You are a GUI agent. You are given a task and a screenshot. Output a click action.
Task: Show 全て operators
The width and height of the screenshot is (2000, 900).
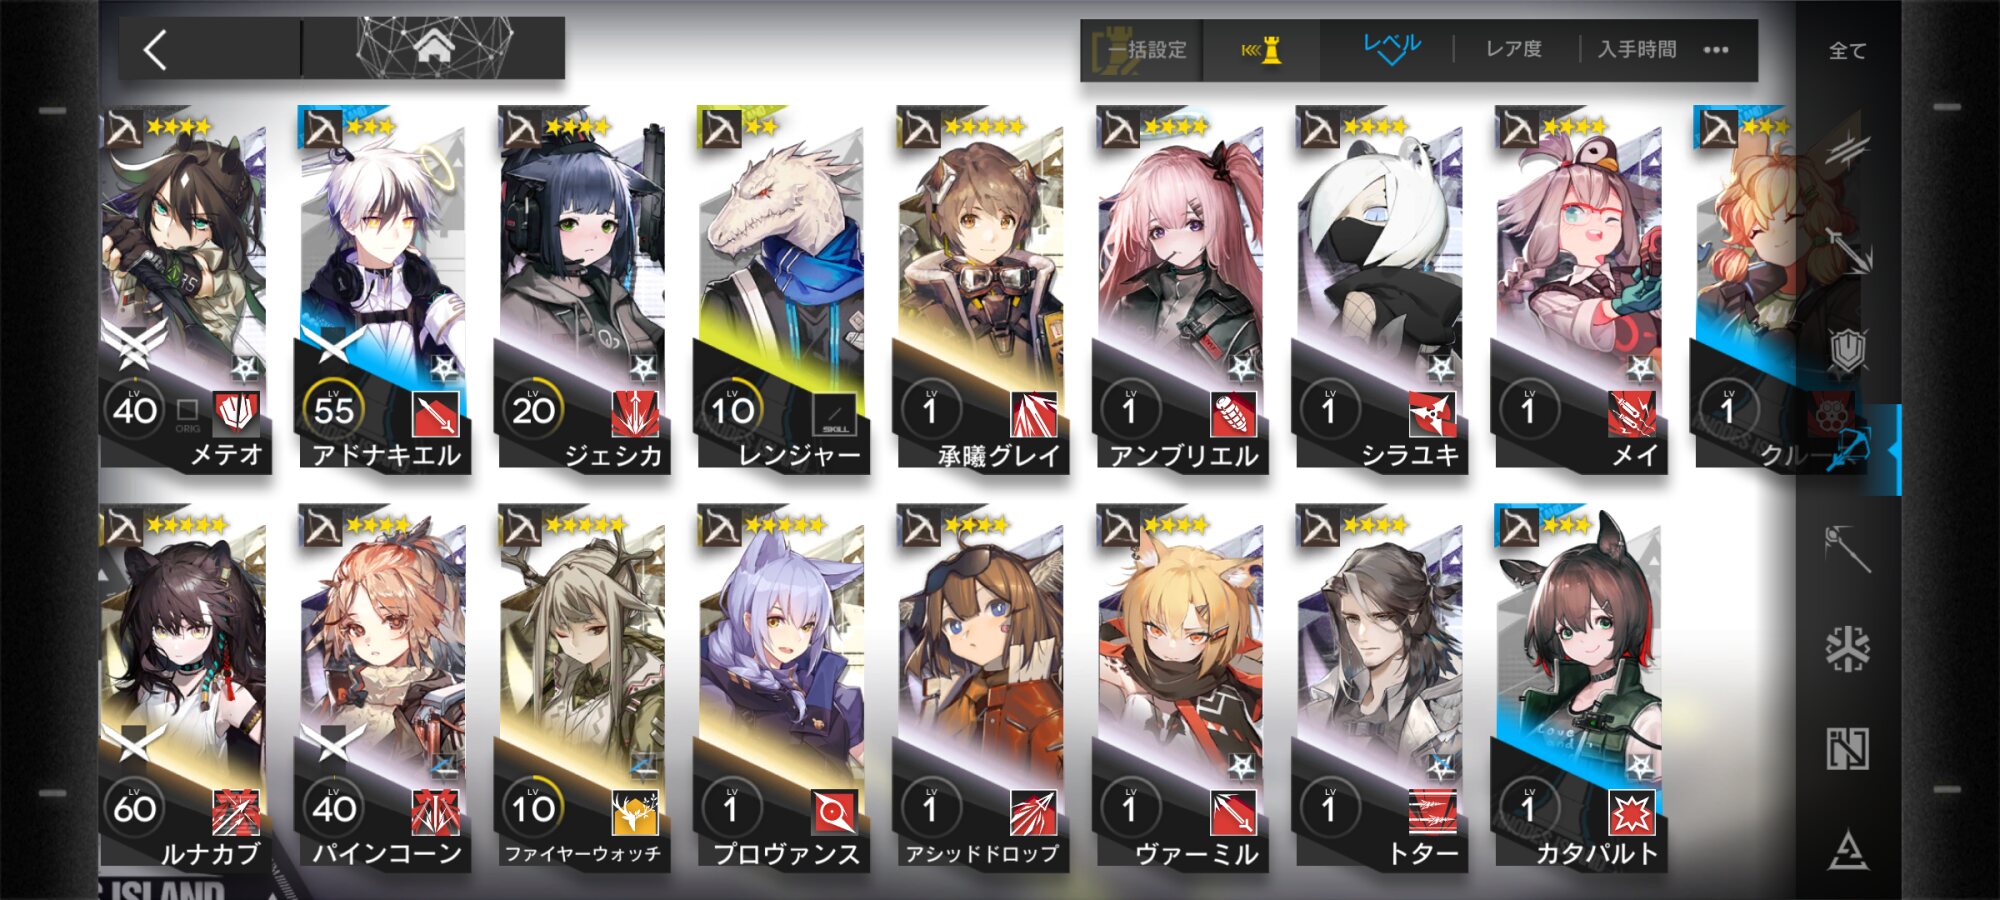tap(1847, 51)
